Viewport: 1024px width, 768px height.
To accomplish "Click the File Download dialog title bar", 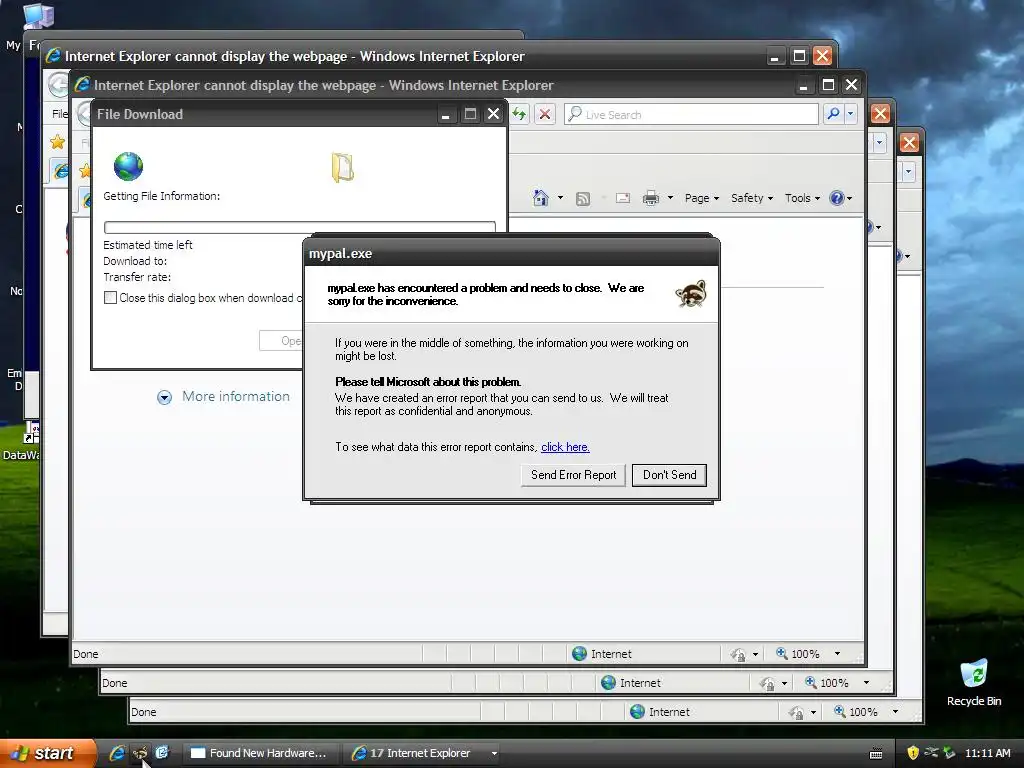I will point(299,114).
